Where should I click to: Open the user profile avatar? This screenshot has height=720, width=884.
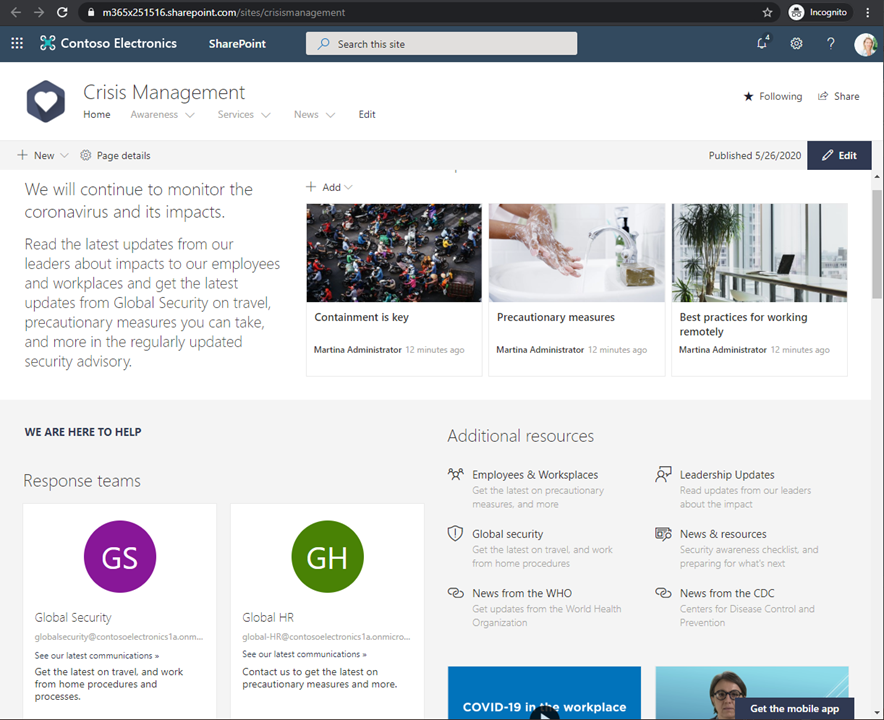(x=865, y=43)
